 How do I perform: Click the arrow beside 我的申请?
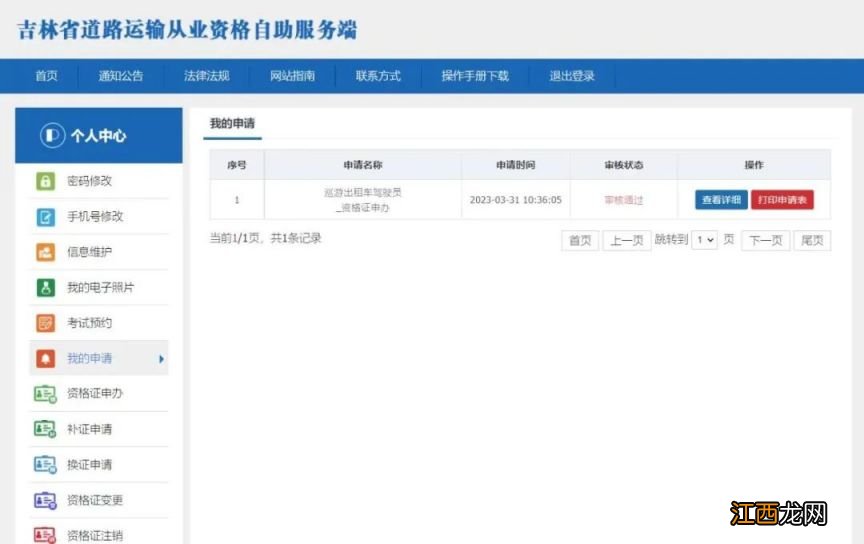pyautogui.click(x=161, y=359)
